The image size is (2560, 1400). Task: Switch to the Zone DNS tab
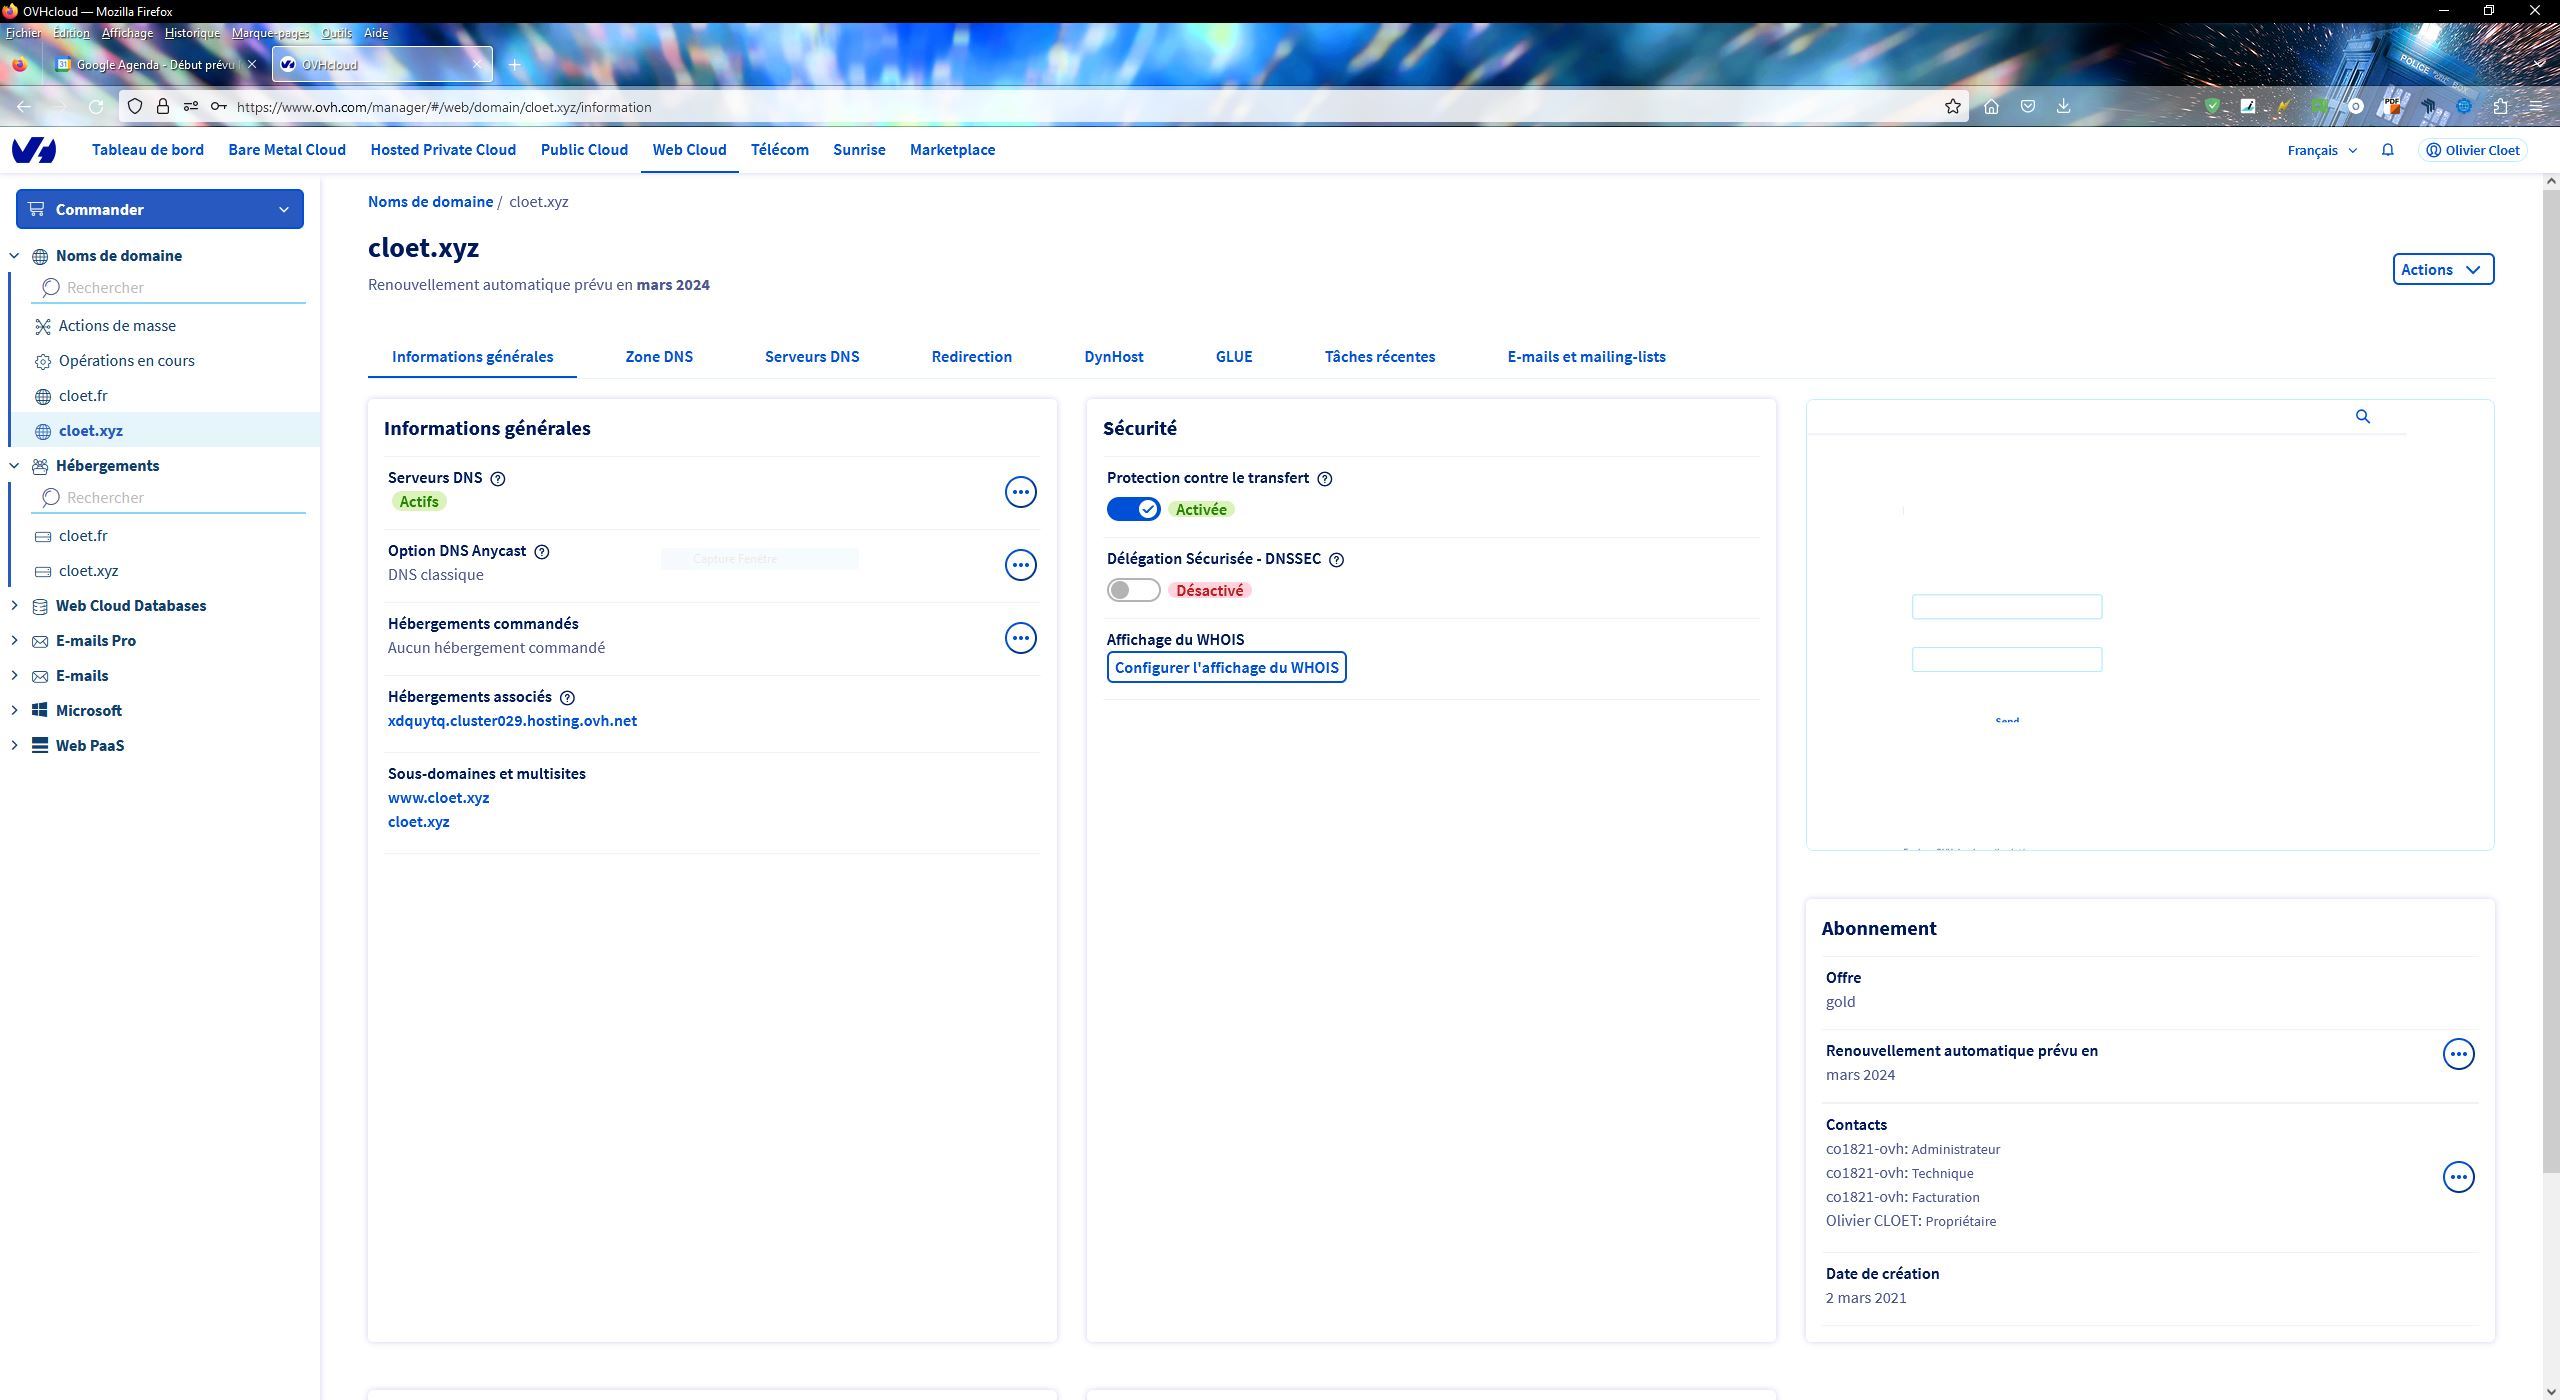[659, 357]
